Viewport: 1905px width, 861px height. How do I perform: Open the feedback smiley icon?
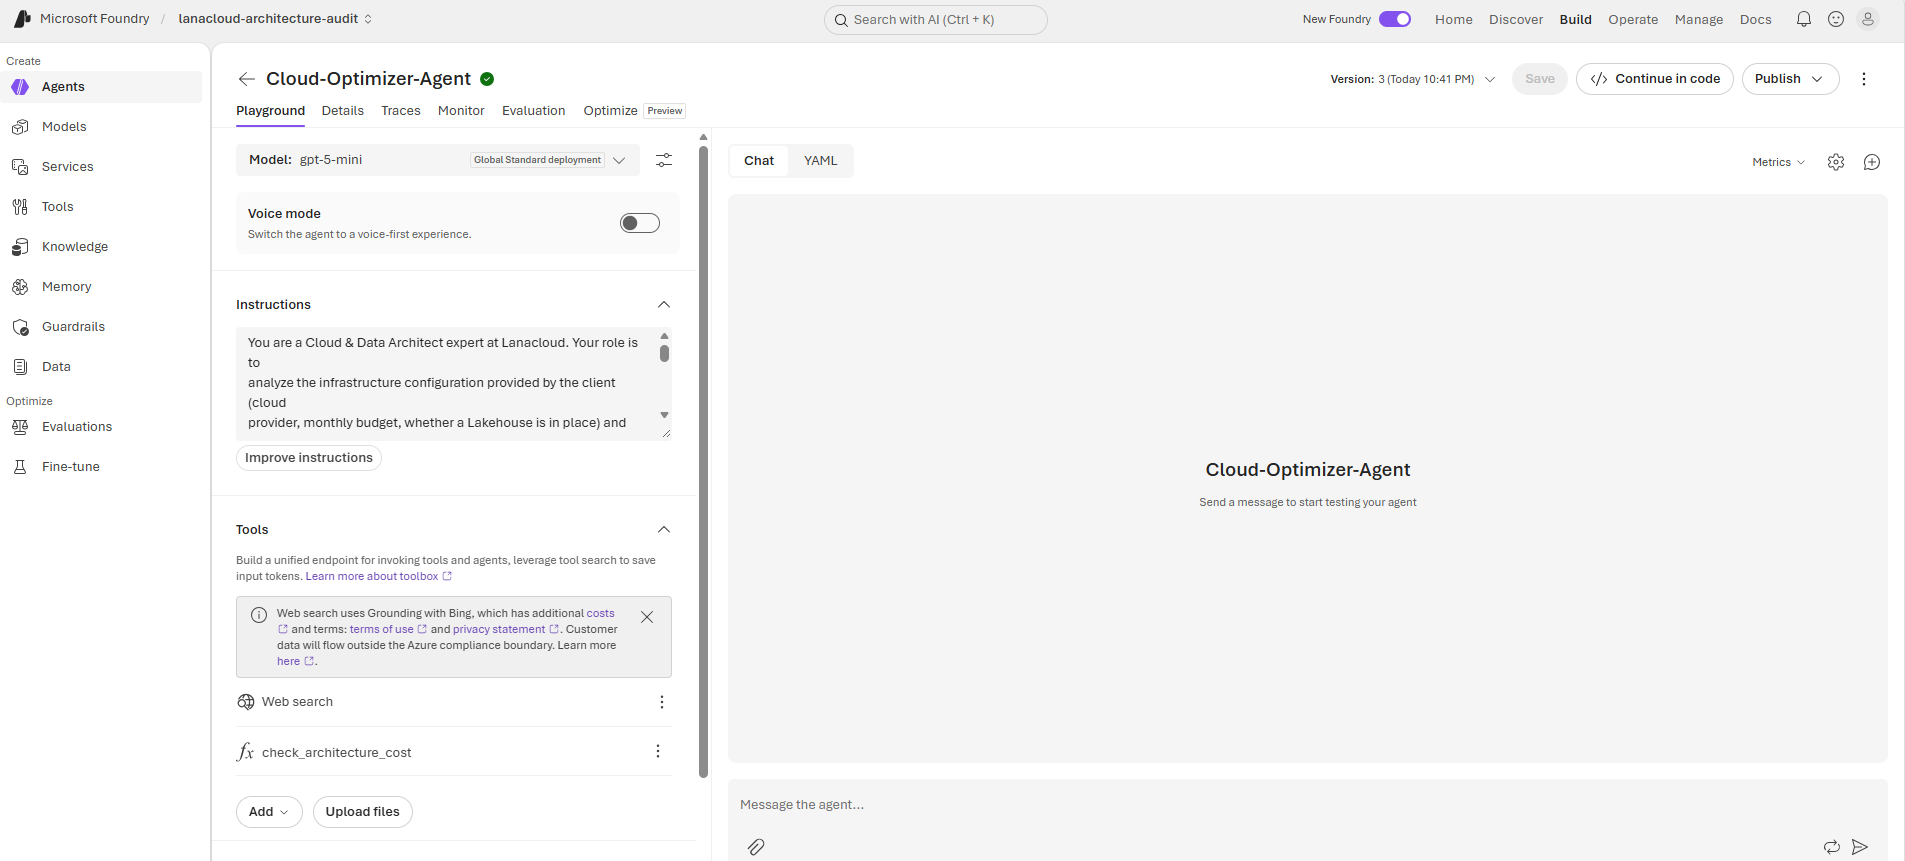point(1836,19)
